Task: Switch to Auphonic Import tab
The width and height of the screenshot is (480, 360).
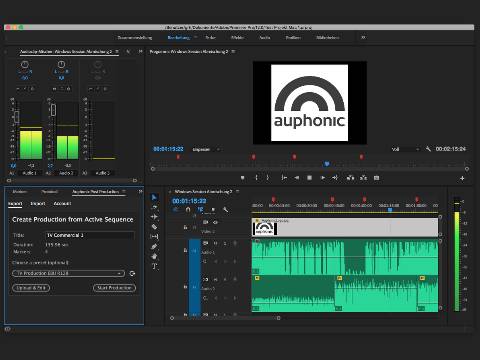Action: (x=38, y=203)
